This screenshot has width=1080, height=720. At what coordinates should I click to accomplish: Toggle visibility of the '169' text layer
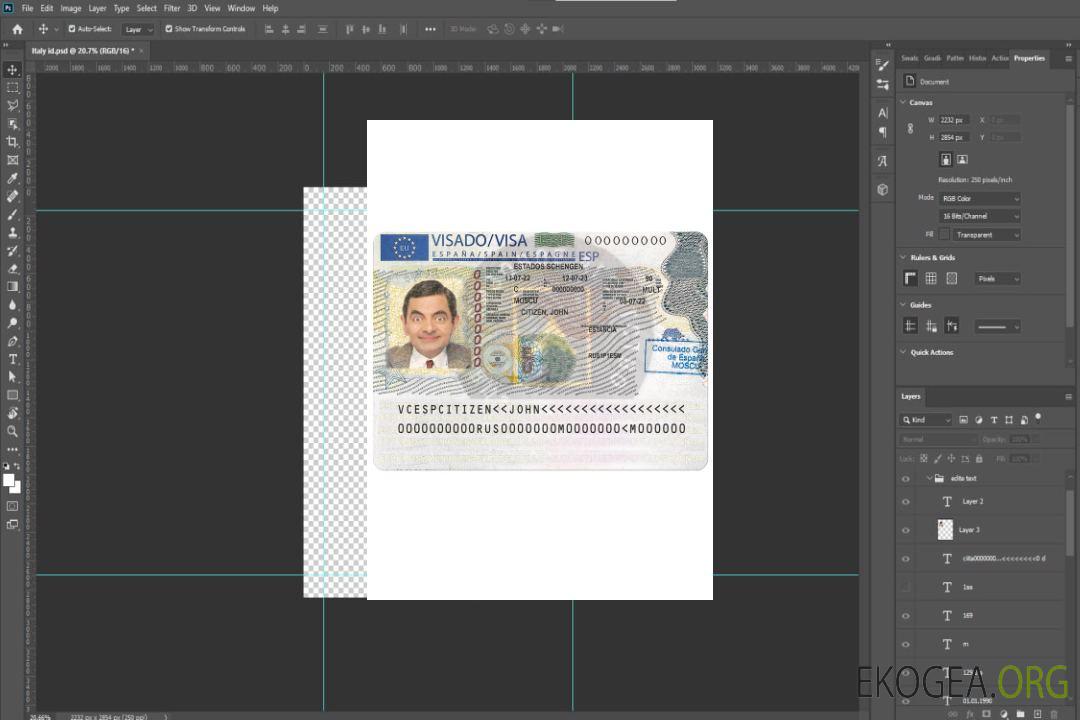pyautogui.click(x=906, y=616)
